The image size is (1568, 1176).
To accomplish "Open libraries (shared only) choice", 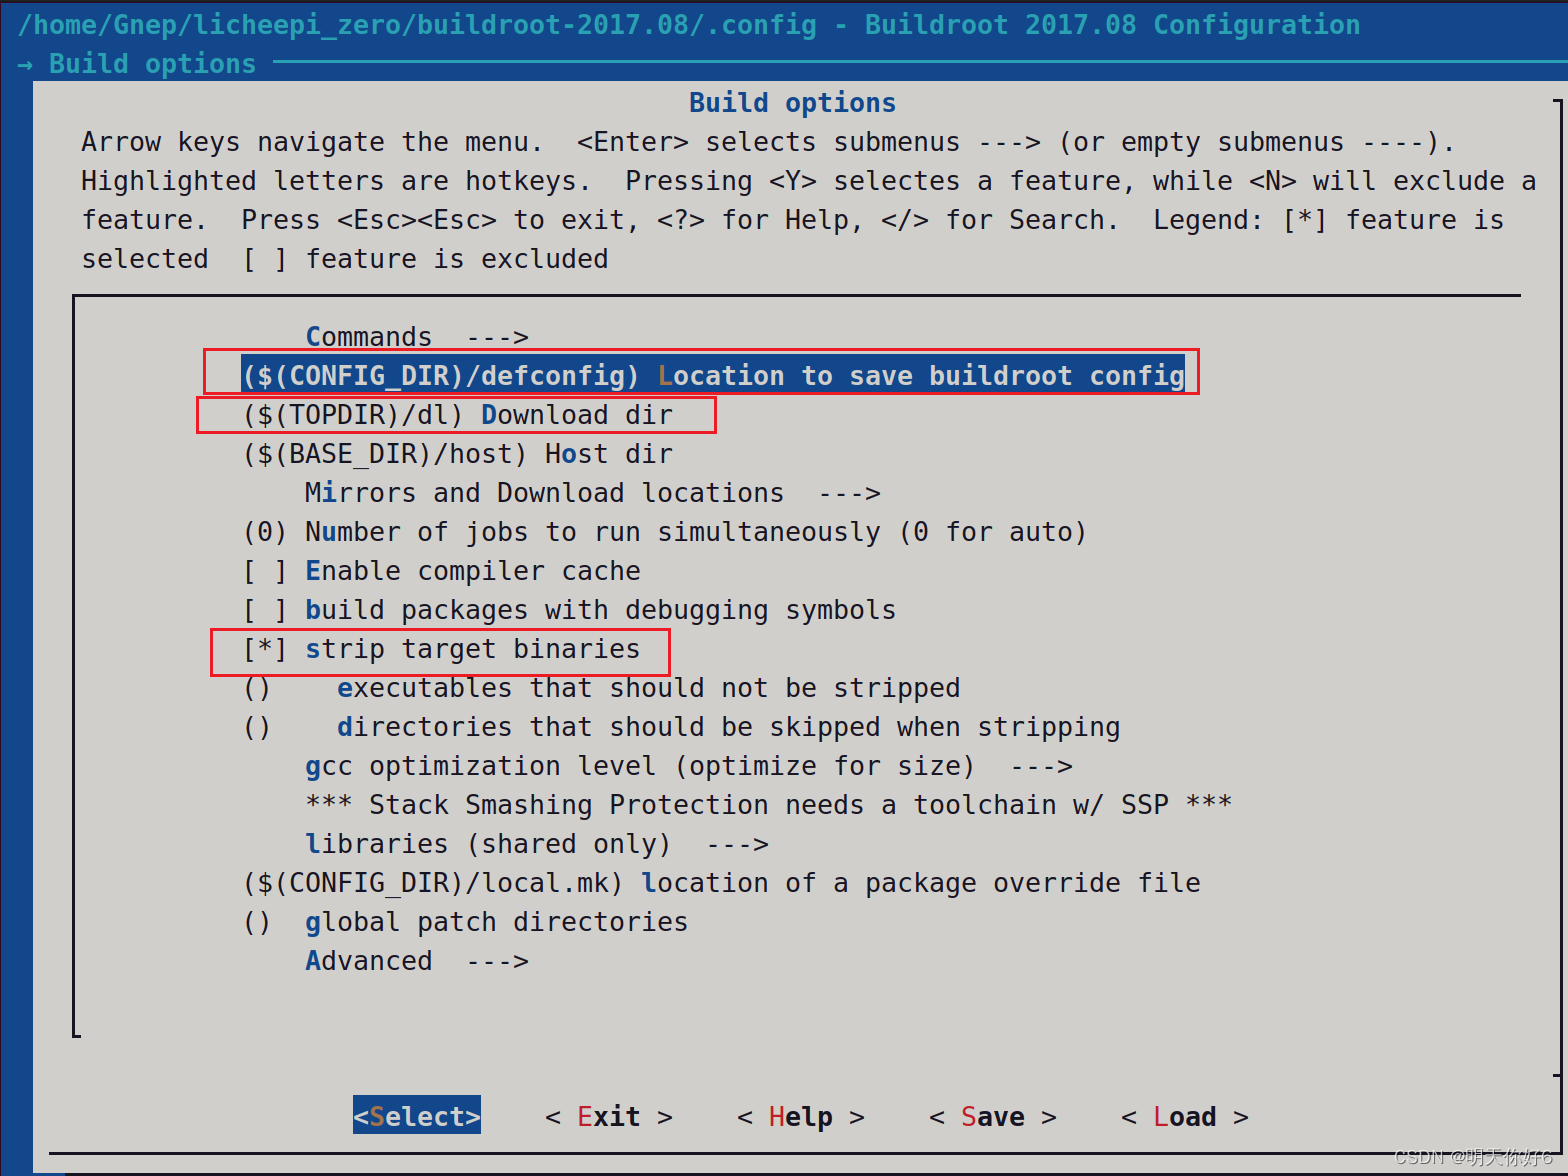I will coord(537,844).
